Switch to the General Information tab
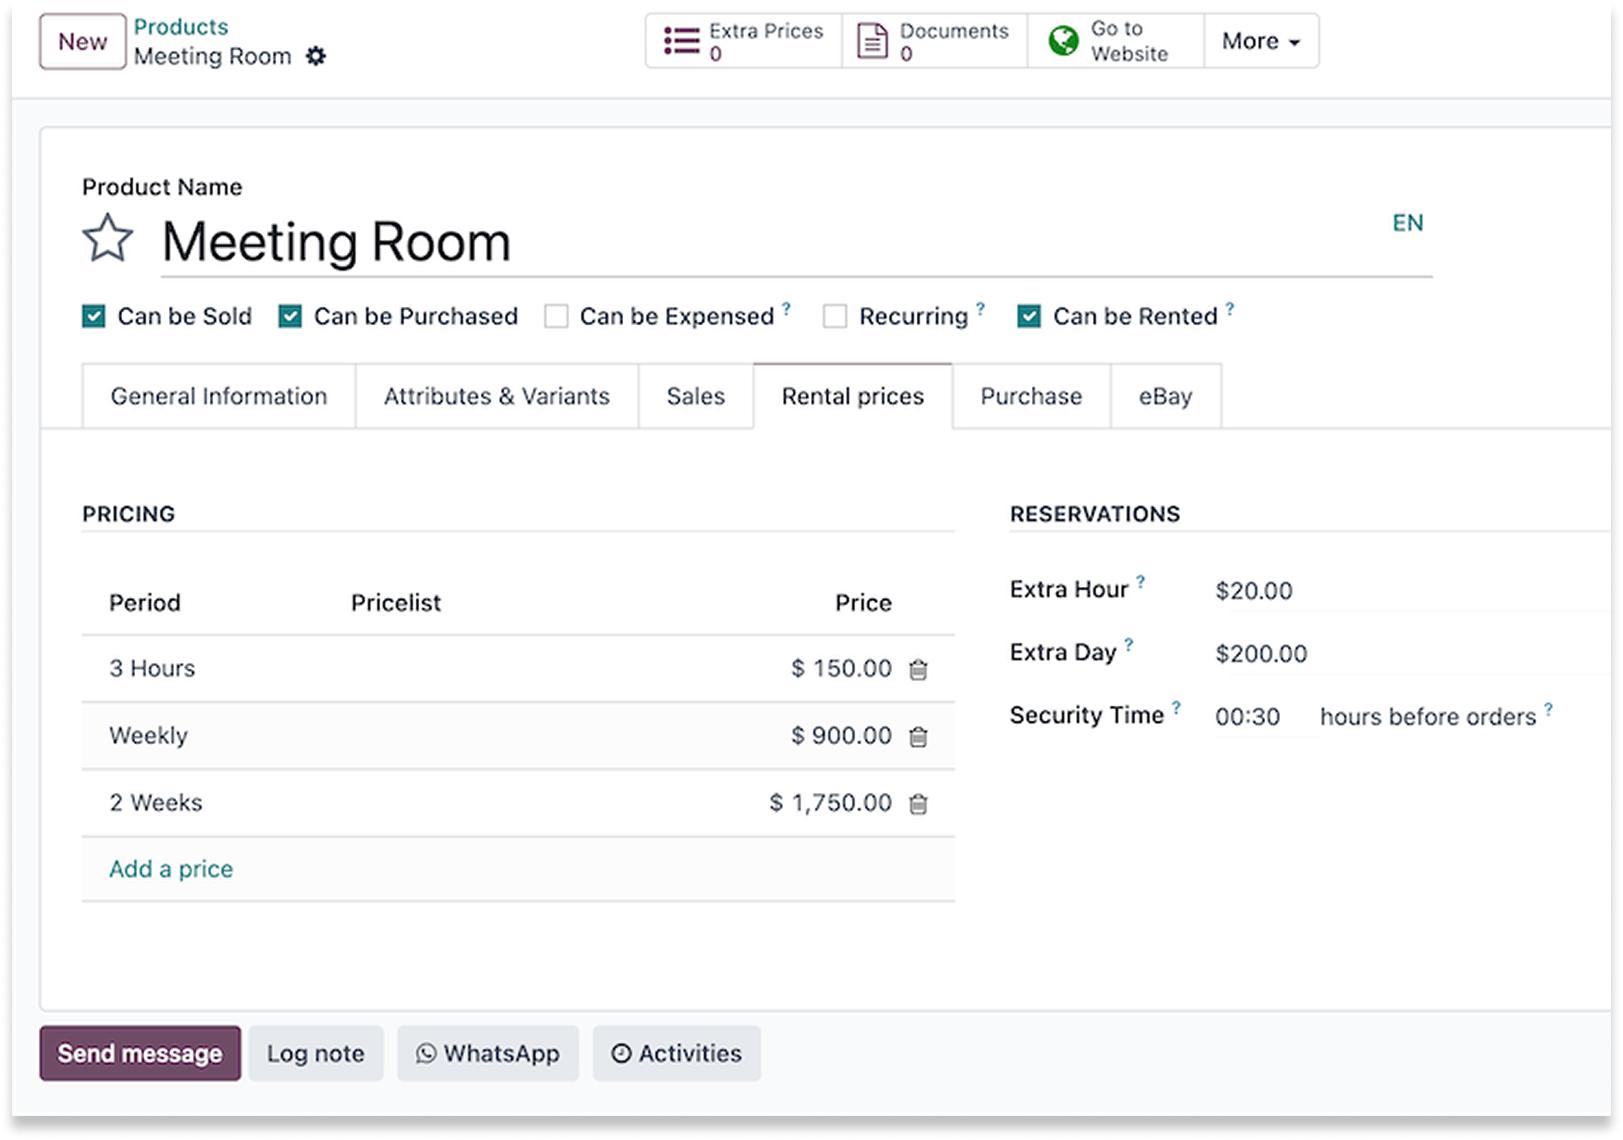The height and width of the screenshot is (1140, 1623). point(219,397)
